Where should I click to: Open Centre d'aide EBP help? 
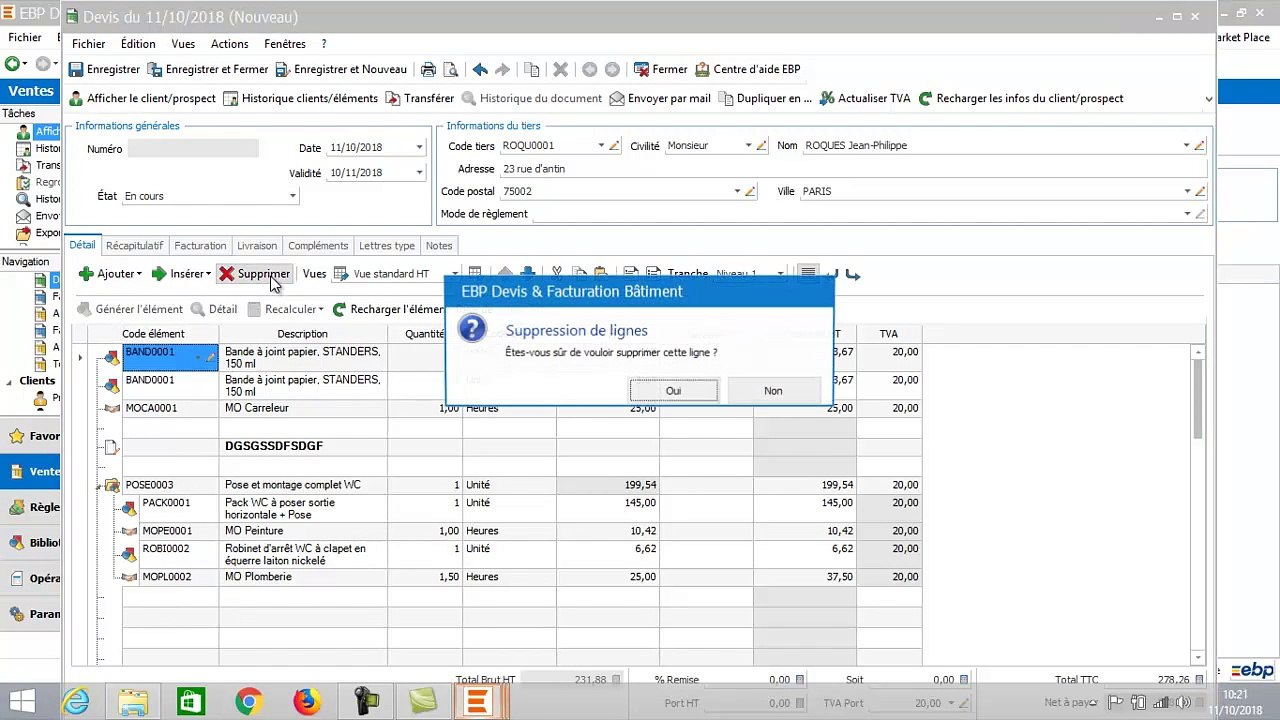click(x=746, y=70)
